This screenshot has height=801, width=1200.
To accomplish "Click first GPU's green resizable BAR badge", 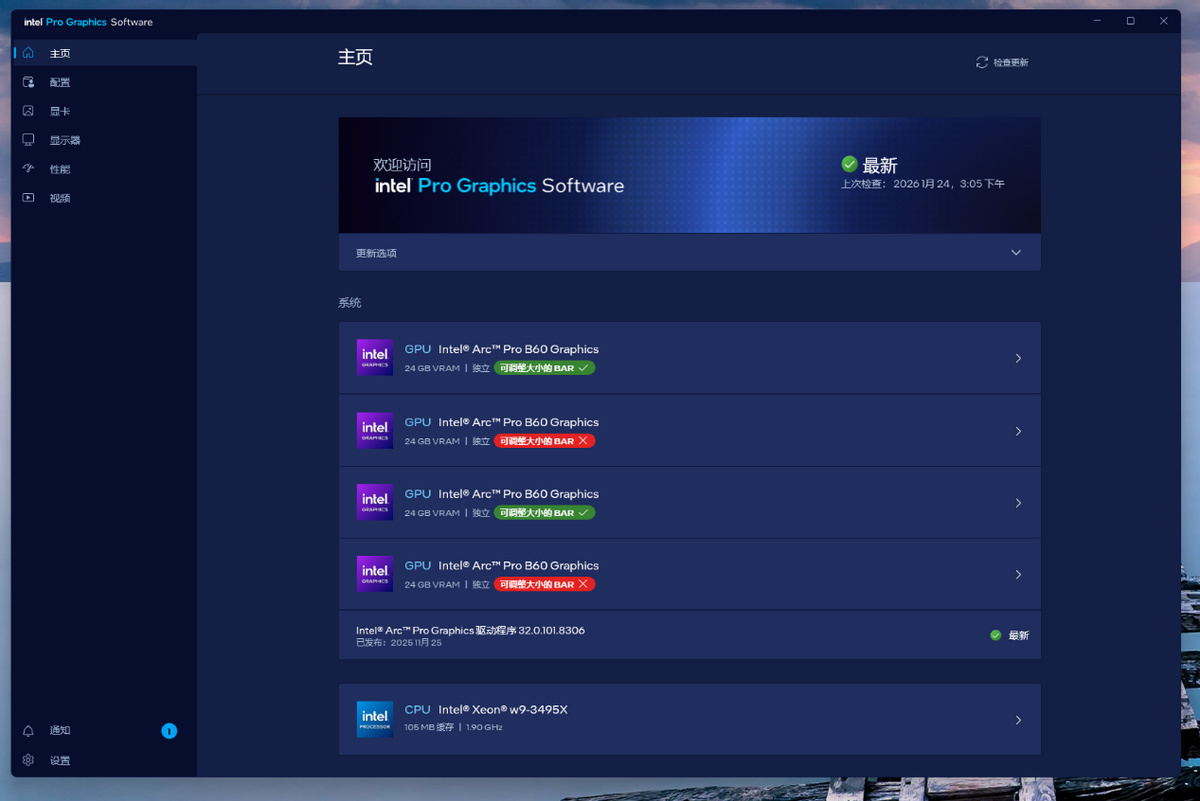I will point(545,368).
